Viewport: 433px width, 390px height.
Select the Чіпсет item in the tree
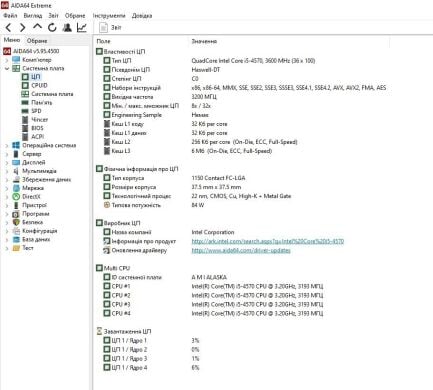tap(35, 119)
